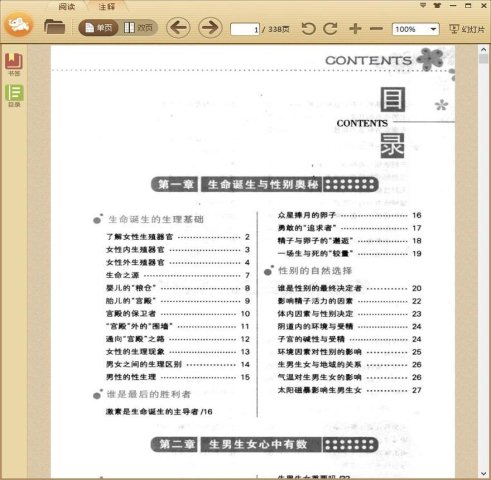Go to previous page with left arrow
491x480 pixels.
point(178,28)
